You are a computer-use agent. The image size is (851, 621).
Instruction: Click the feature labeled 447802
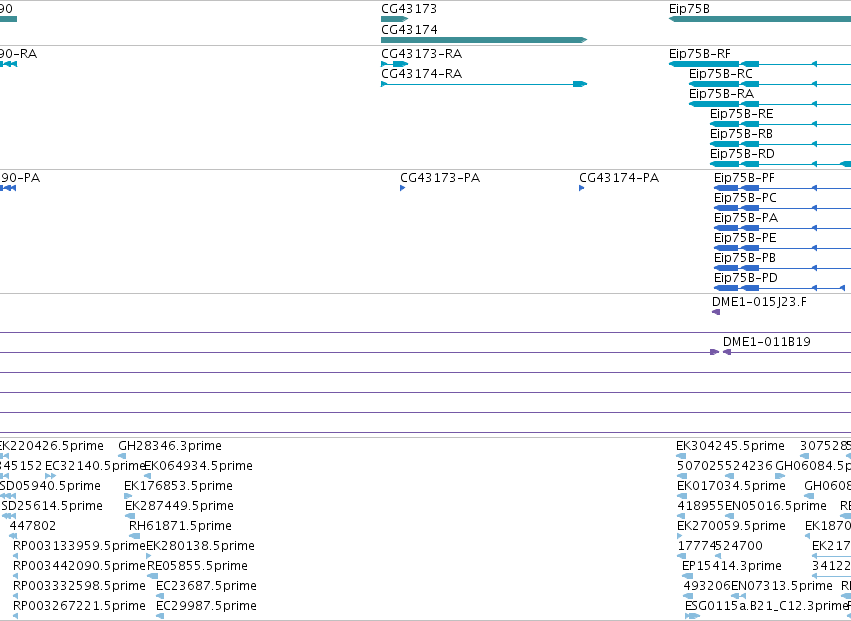[x=33, y=525]
